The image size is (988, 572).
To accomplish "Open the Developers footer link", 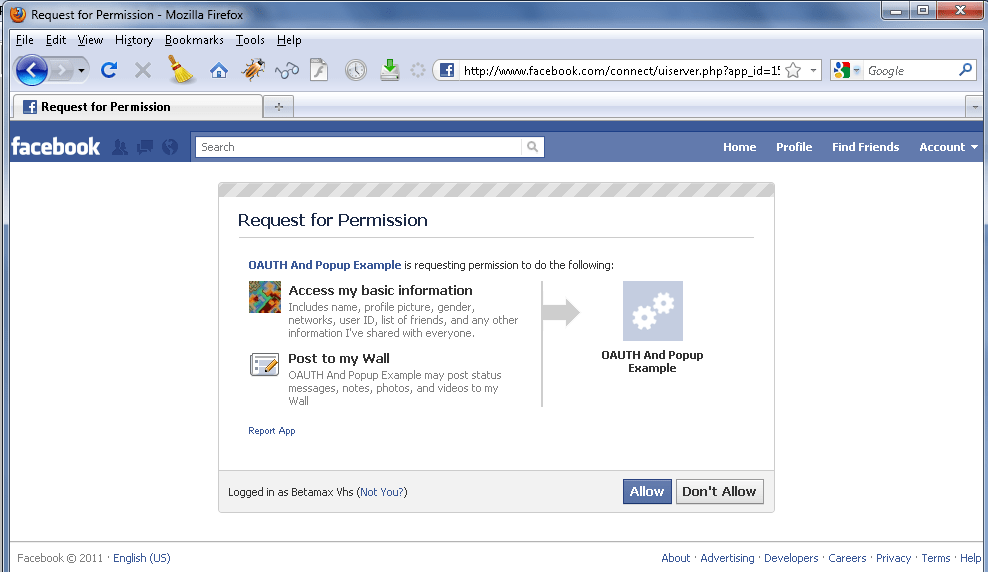I will click(x=791, y=558).
